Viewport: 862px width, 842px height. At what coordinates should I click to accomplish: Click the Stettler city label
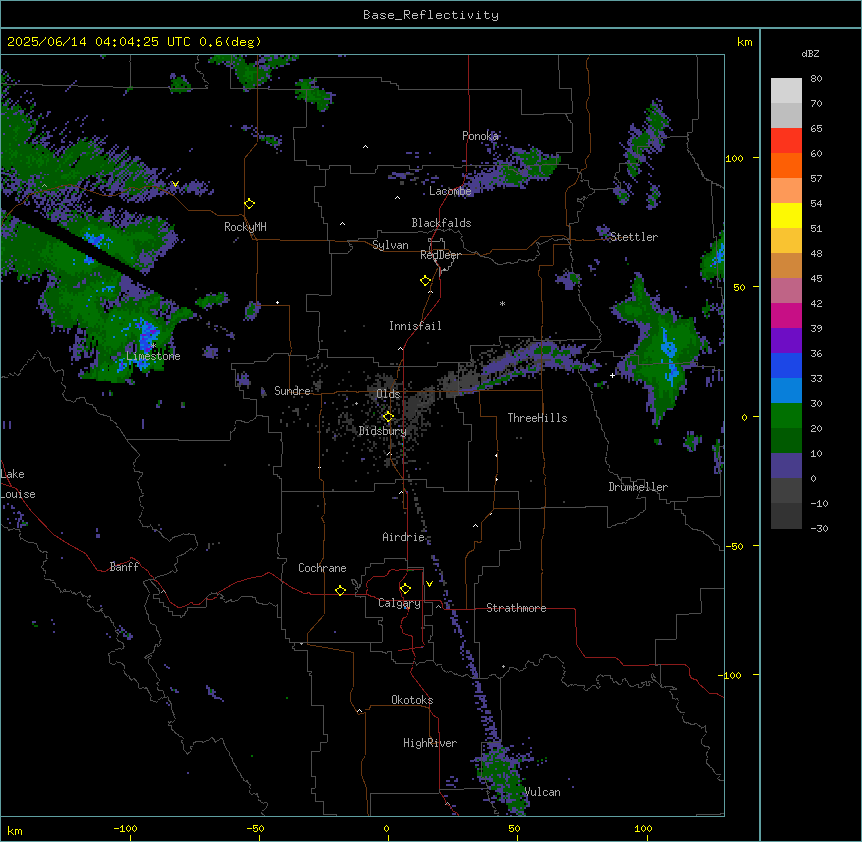pos(634,237)
